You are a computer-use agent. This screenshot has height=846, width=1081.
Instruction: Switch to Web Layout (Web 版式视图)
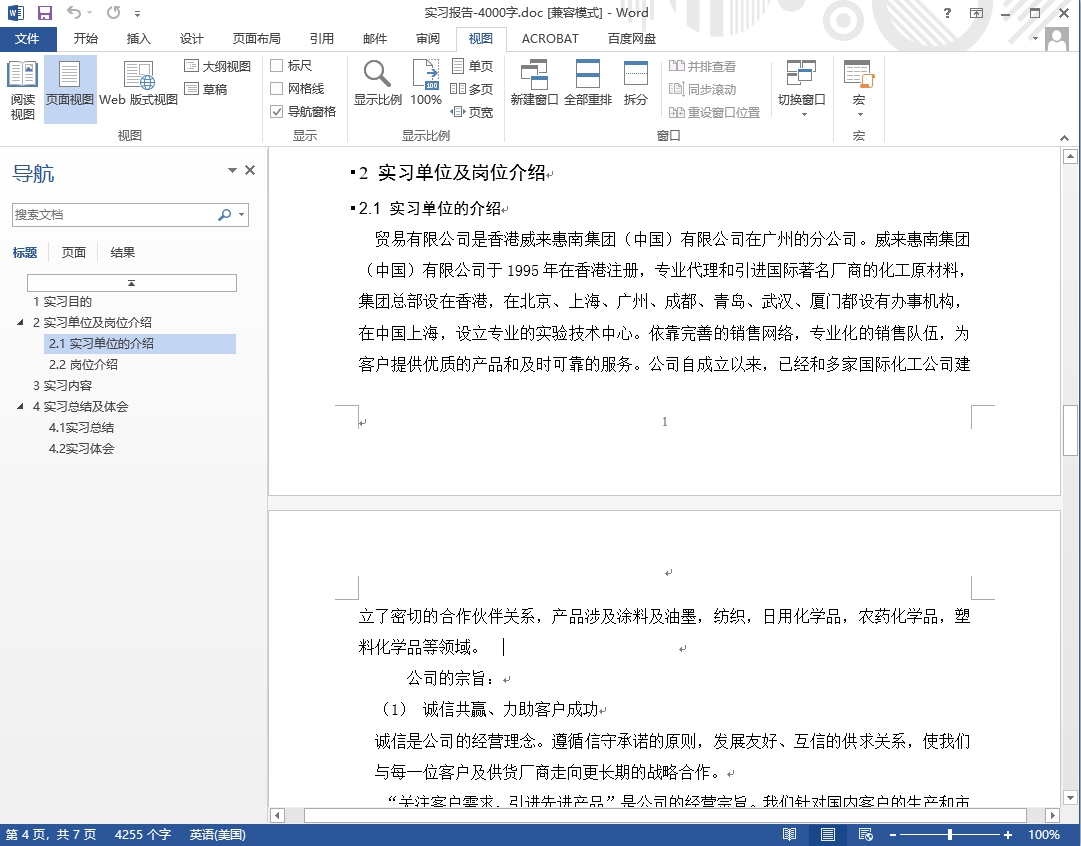click(x=138, y=89)
